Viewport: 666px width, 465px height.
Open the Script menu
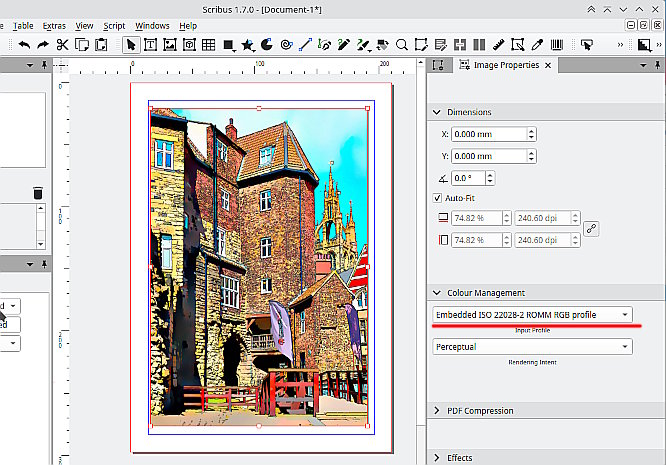coord(114,25)
